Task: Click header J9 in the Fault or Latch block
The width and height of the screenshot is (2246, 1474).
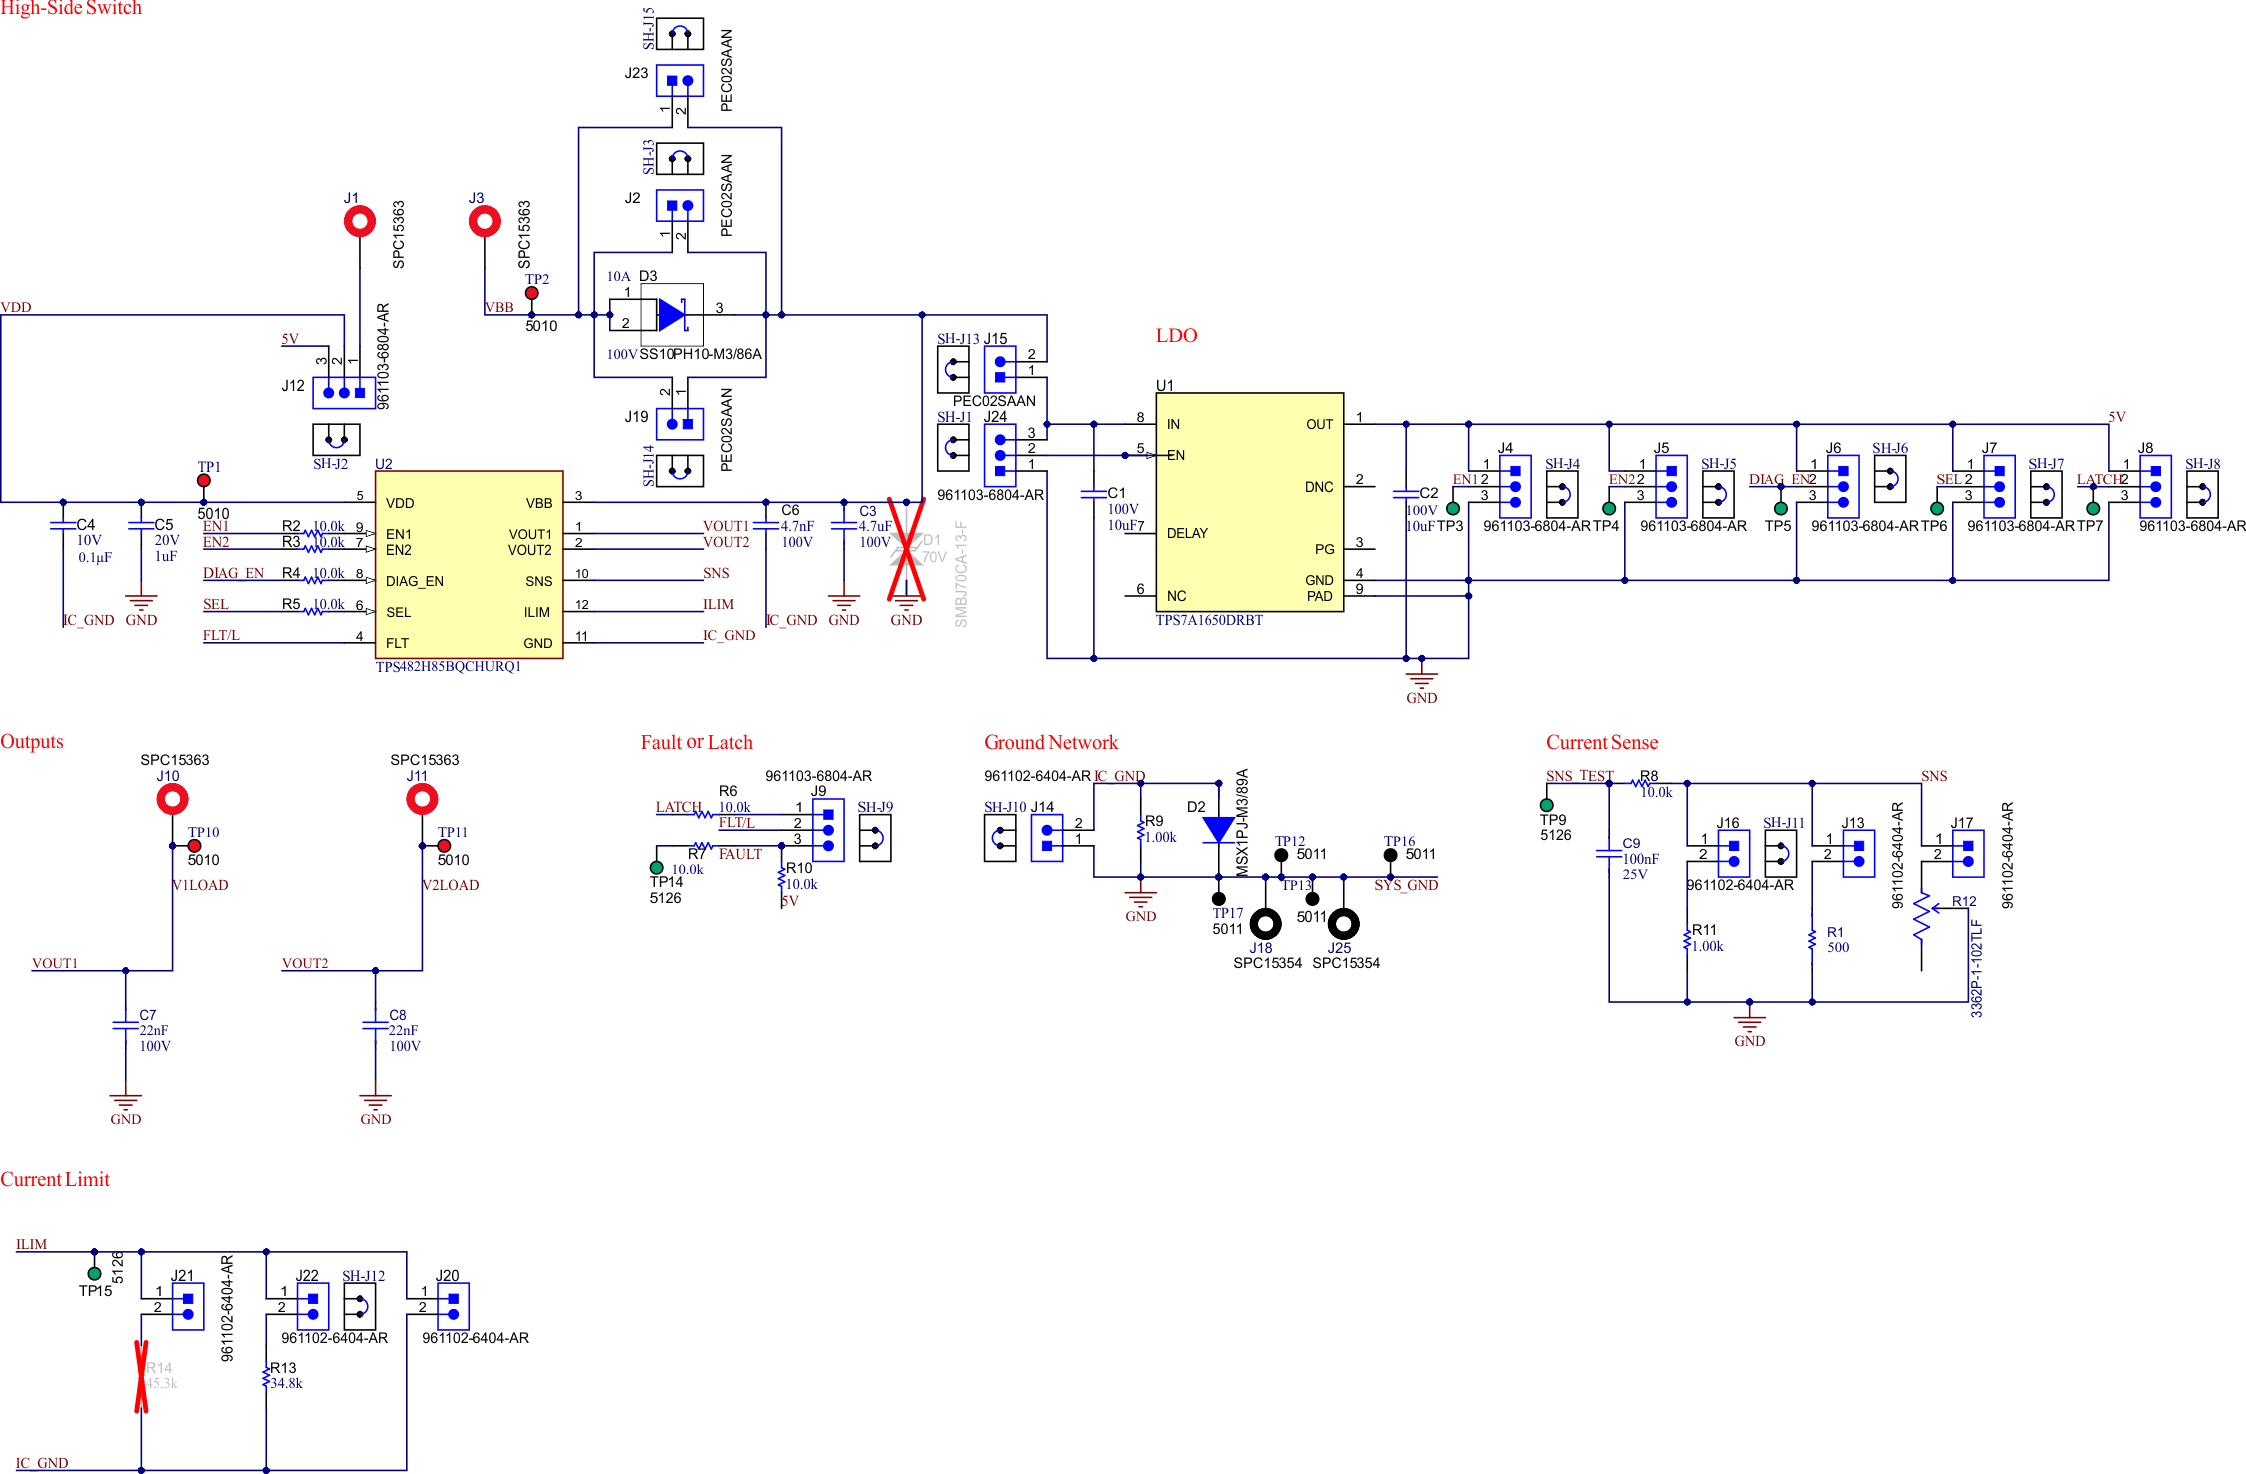Action: point(826,832)
